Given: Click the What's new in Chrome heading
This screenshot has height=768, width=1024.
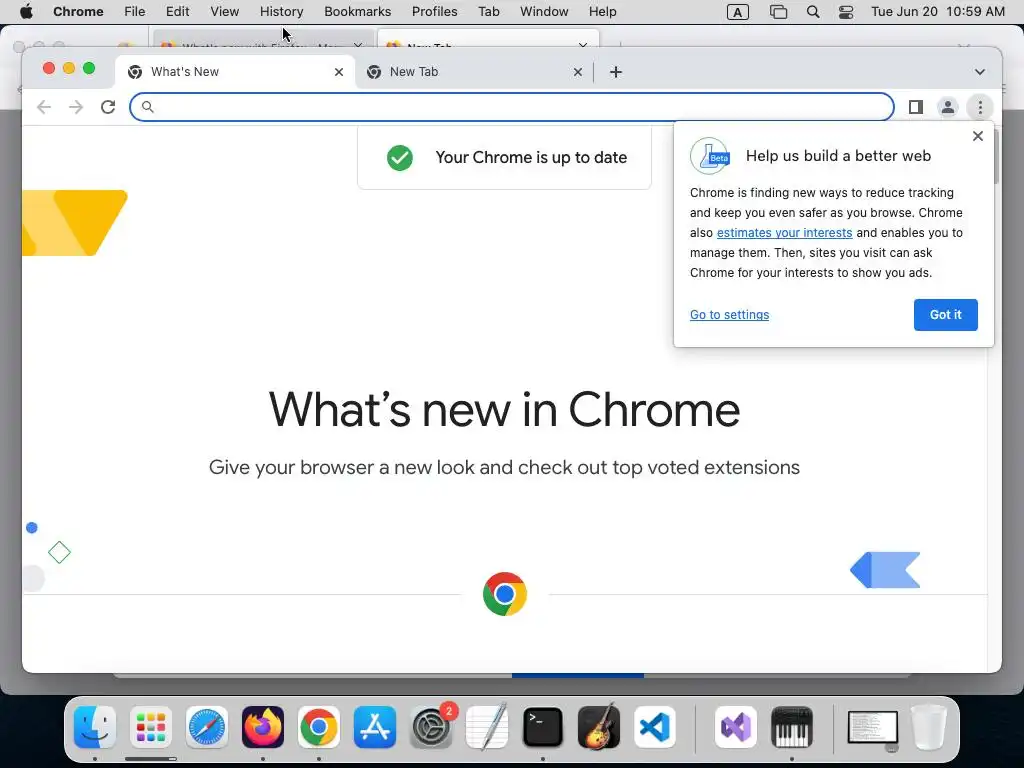Looking at the screenshot, I should coord(504,410).
